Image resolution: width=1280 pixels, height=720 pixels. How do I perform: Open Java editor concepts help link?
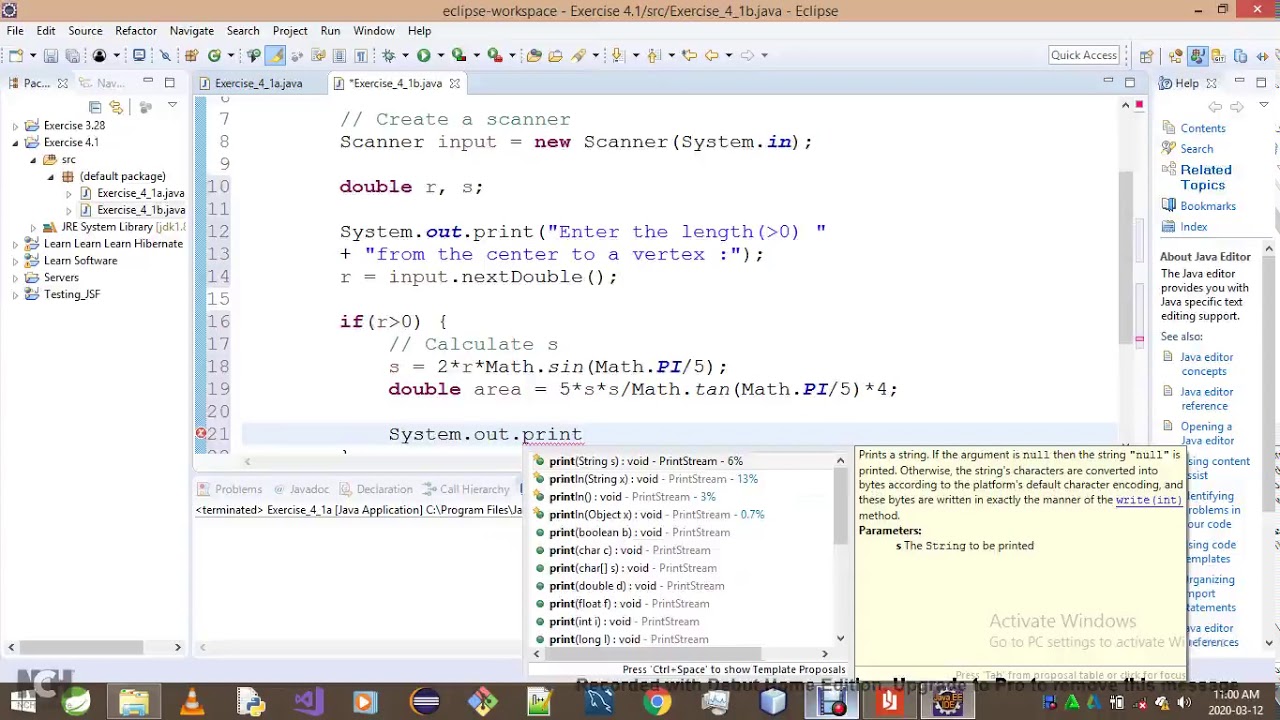[1206, 364]
